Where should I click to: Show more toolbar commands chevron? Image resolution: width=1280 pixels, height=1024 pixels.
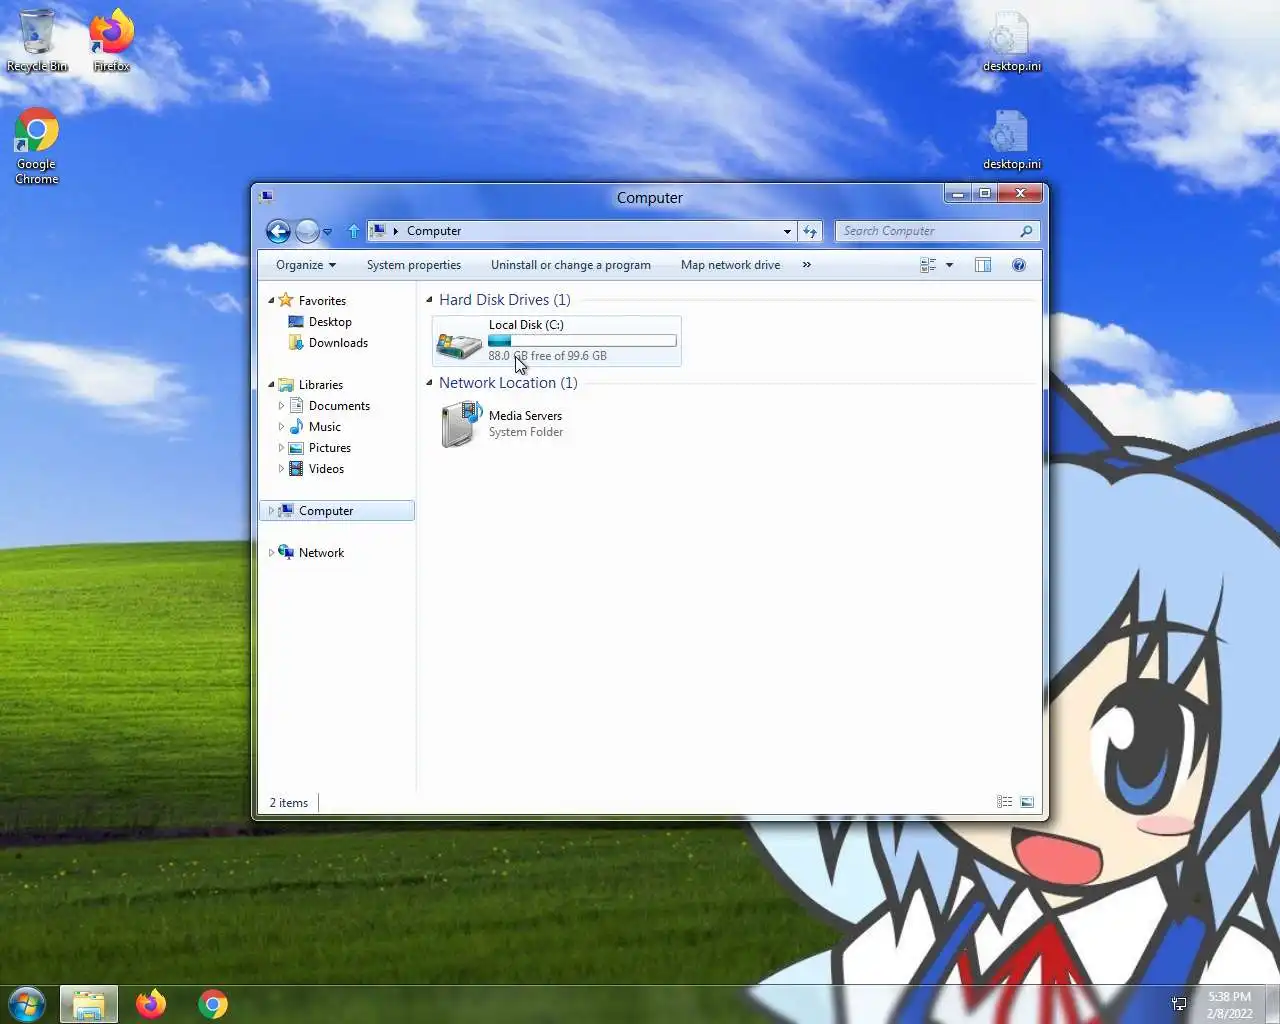pyautogui.click(x=807, y=265)
